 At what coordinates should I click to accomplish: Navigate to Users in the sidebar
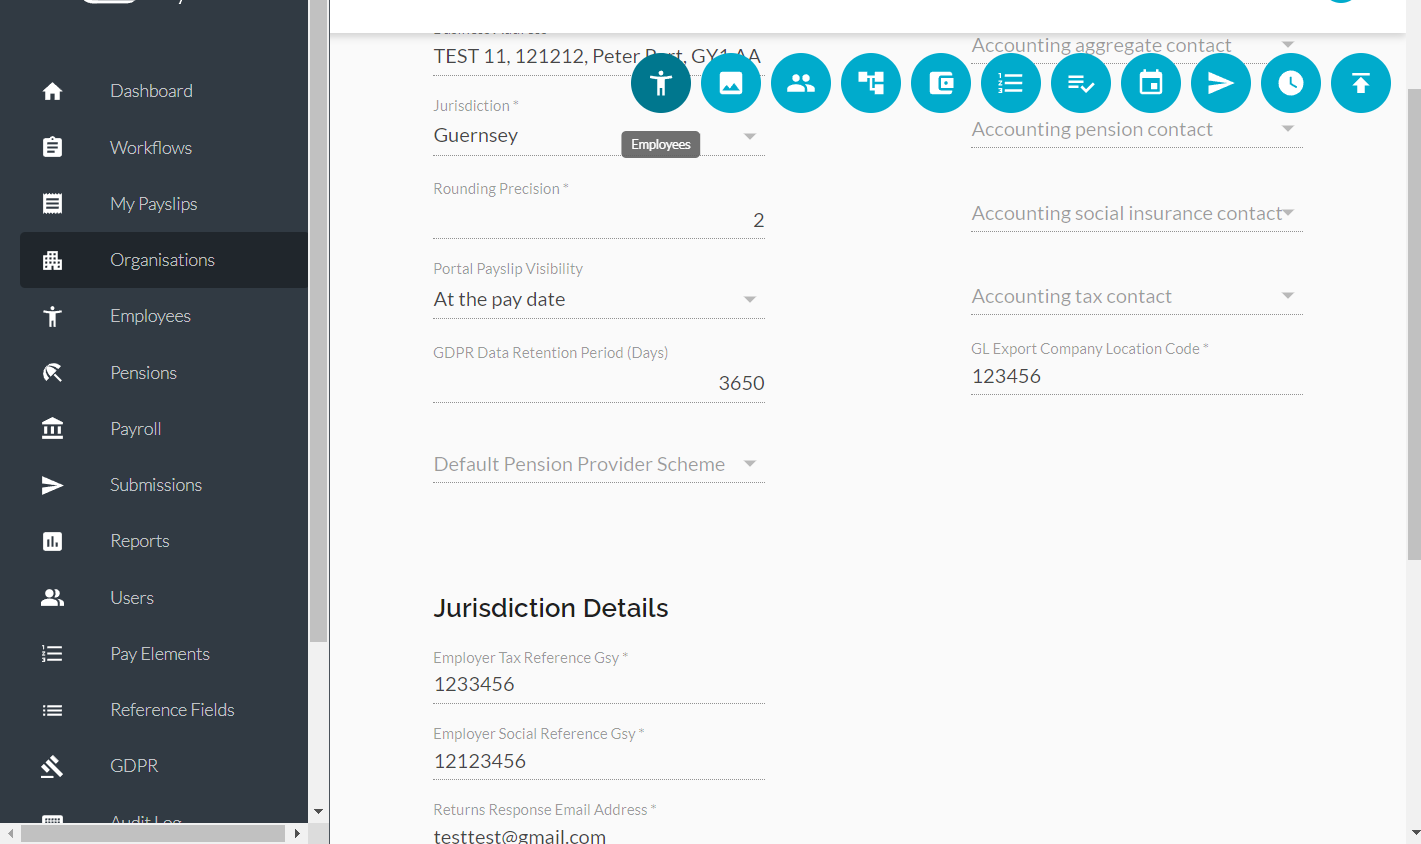point(164,598)
